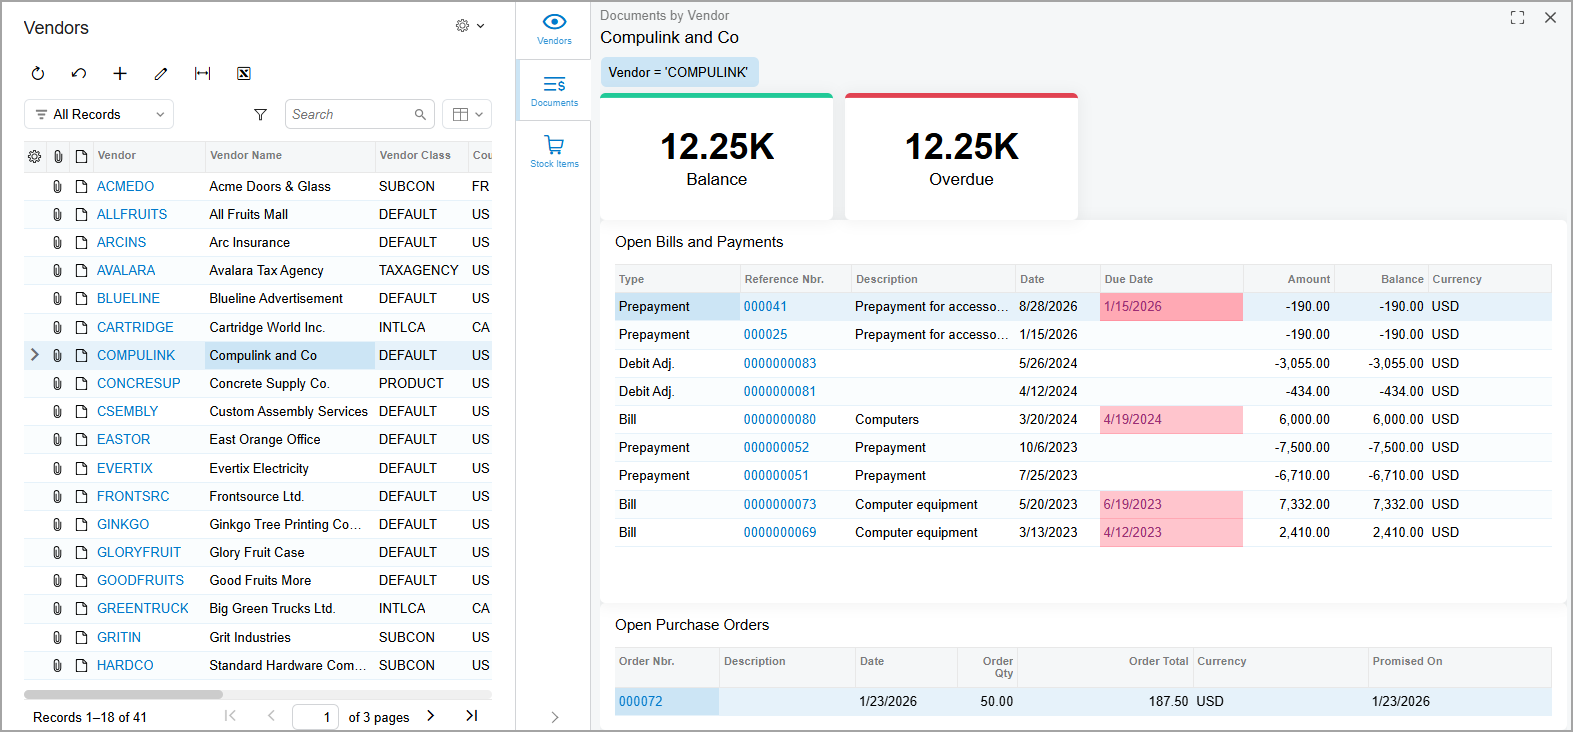
Task: Open bill reference 0000000080
Action: click(x=779, y=419)
